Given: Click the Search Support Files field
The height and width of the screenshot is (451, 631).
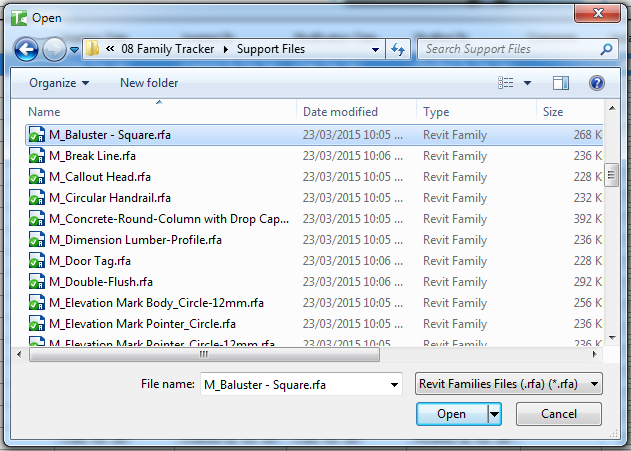Looking at the screenshot, I should (506, 49).
